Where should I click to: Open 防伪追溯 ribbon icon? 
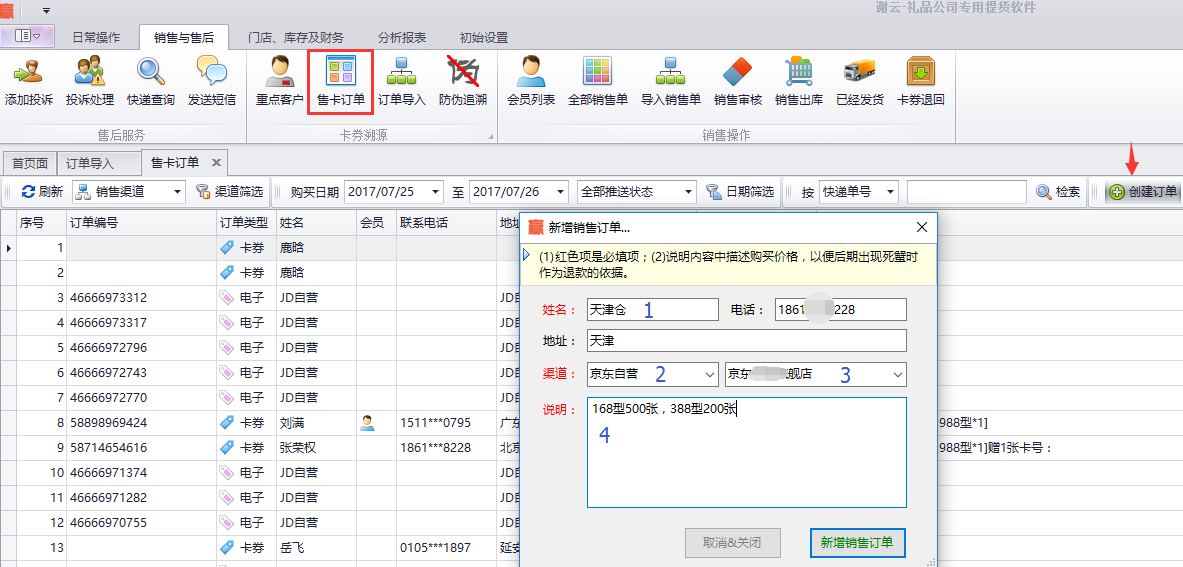[462, 81]
